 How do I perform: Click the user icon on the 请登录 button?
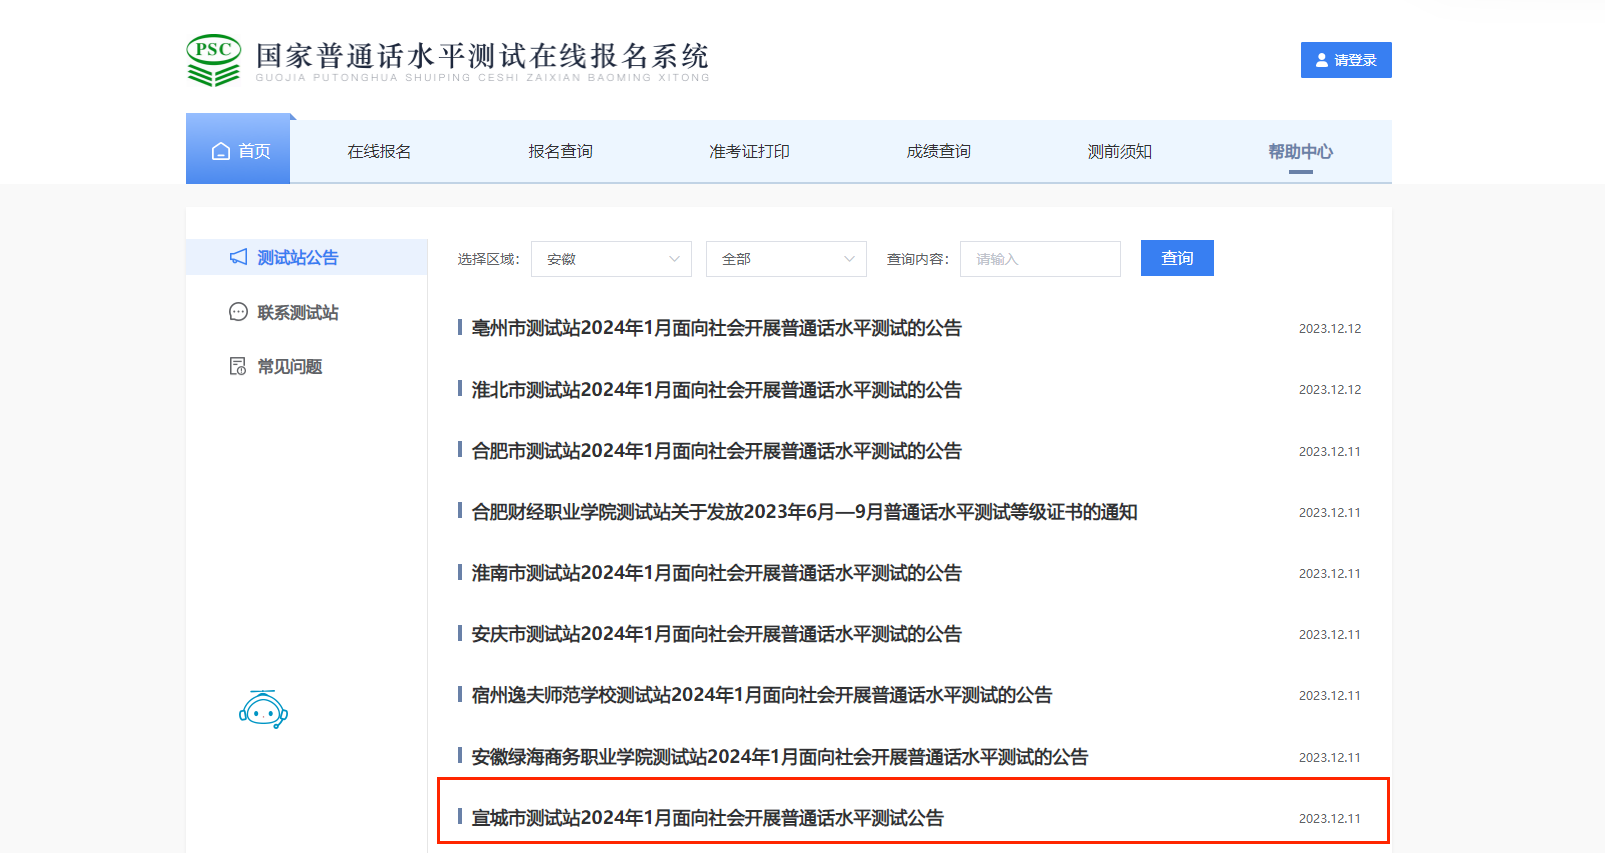(1322, 60)
